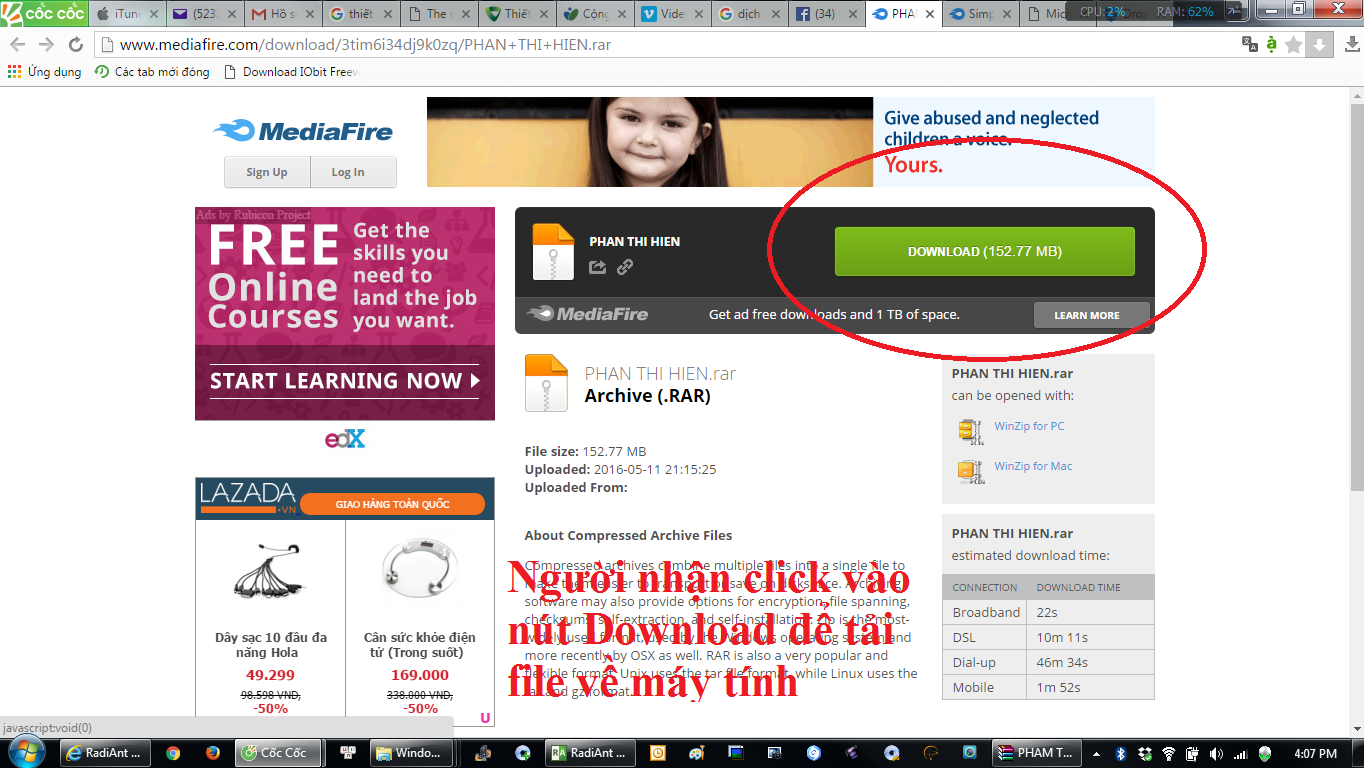The height and width of the screenshot is (768, 1364).
Task: Click the GIAO HÀNG TOÀN QUỐC orange button
Action: tap(392, 504)
